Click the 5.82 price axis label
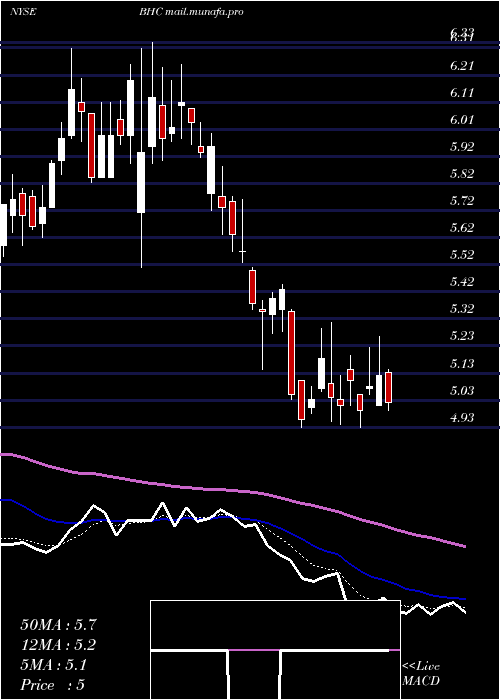Viewport: 500px width, 700px height. click(462, 174)
